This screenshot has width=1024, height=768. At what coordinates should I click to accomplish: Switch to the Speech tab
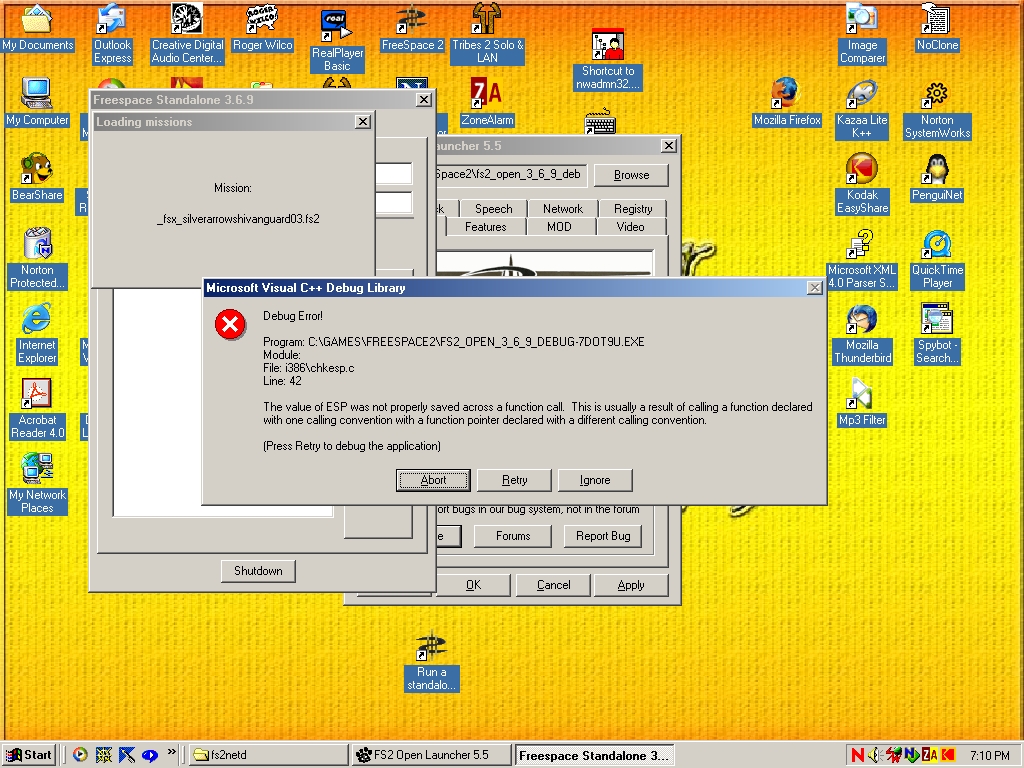click(x=493, y=208)
